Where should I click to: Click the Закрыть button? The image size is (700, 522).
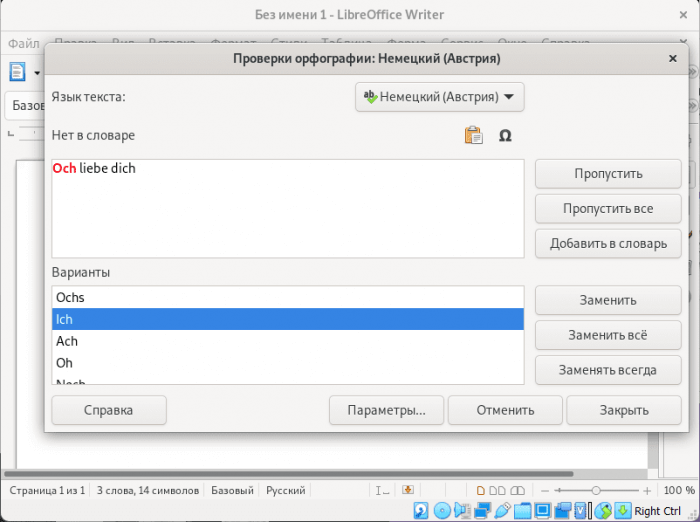coord(624,410)
